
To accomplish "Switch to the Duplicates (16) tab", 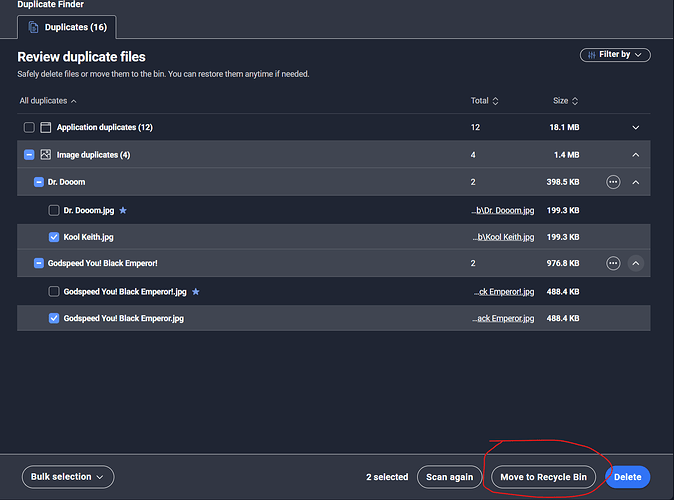I will (67, 27).
